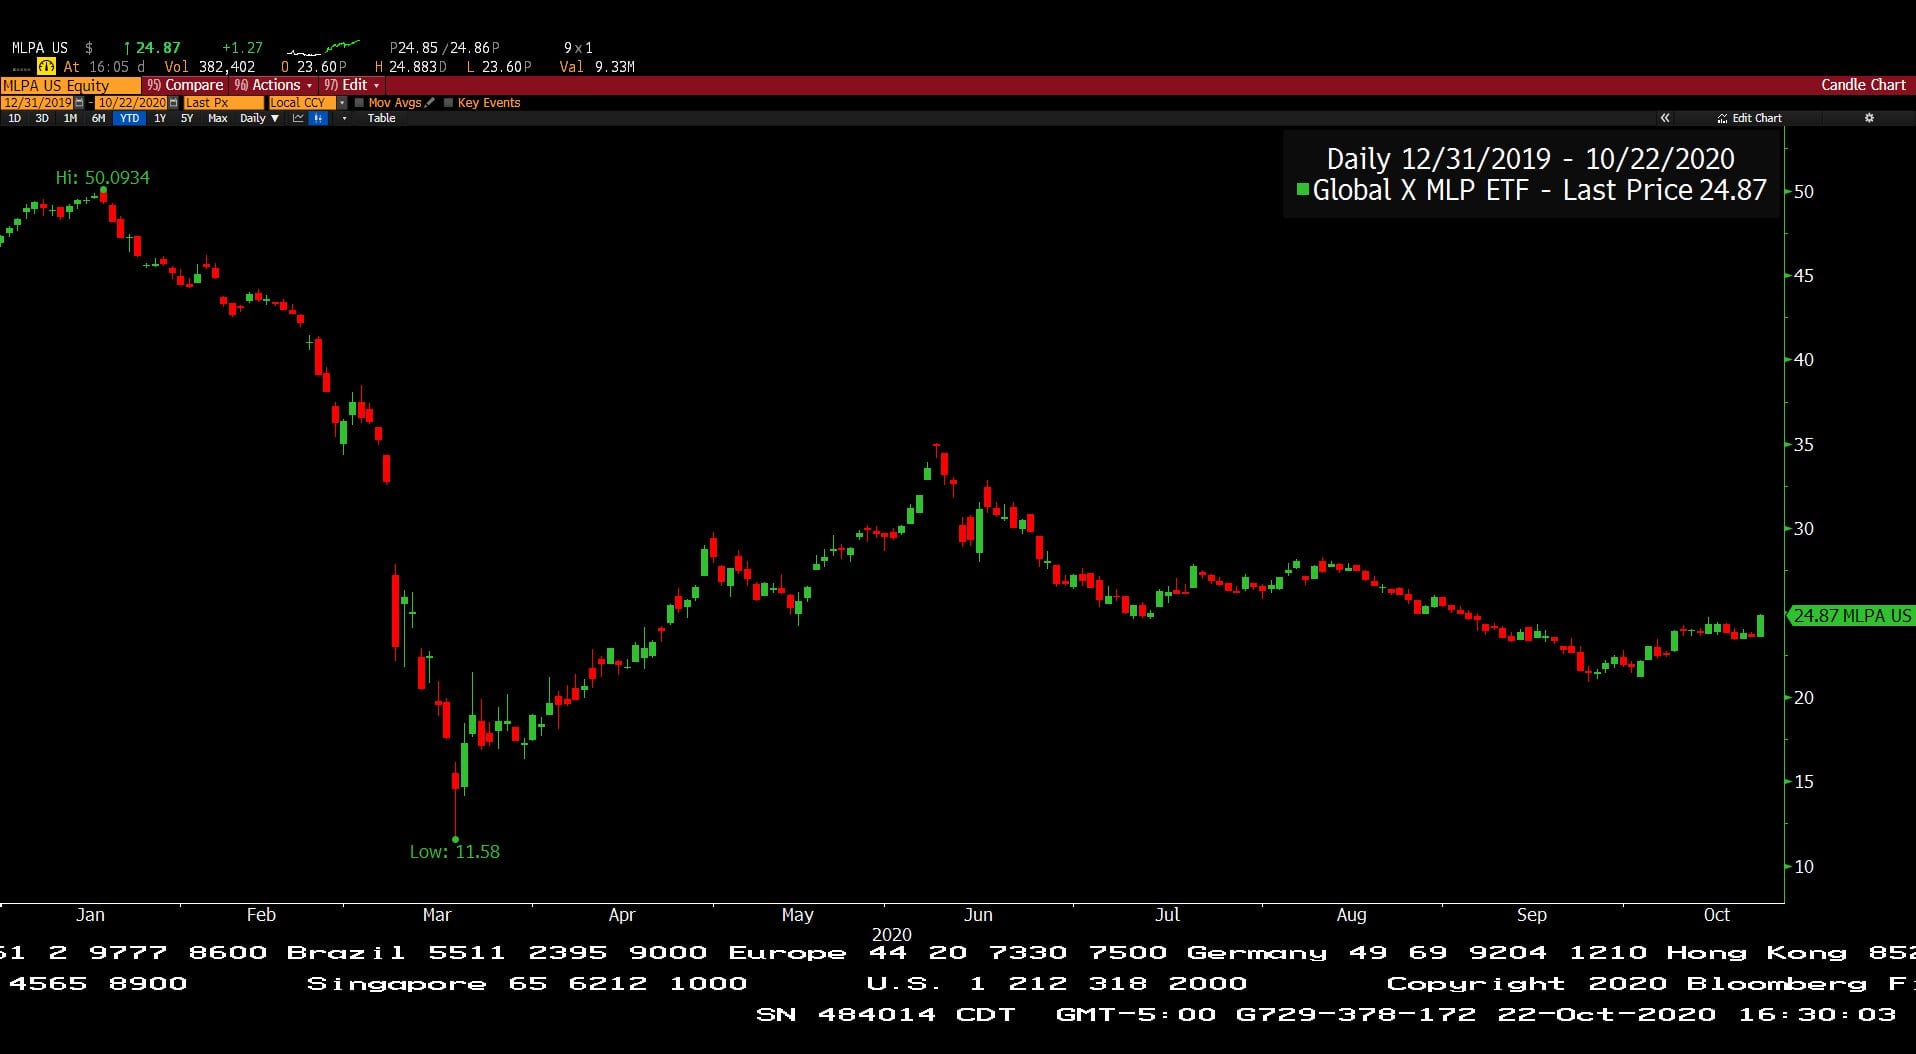Click the 95) Compare button
The image size is (1916, 1054).
coord(184,85)
